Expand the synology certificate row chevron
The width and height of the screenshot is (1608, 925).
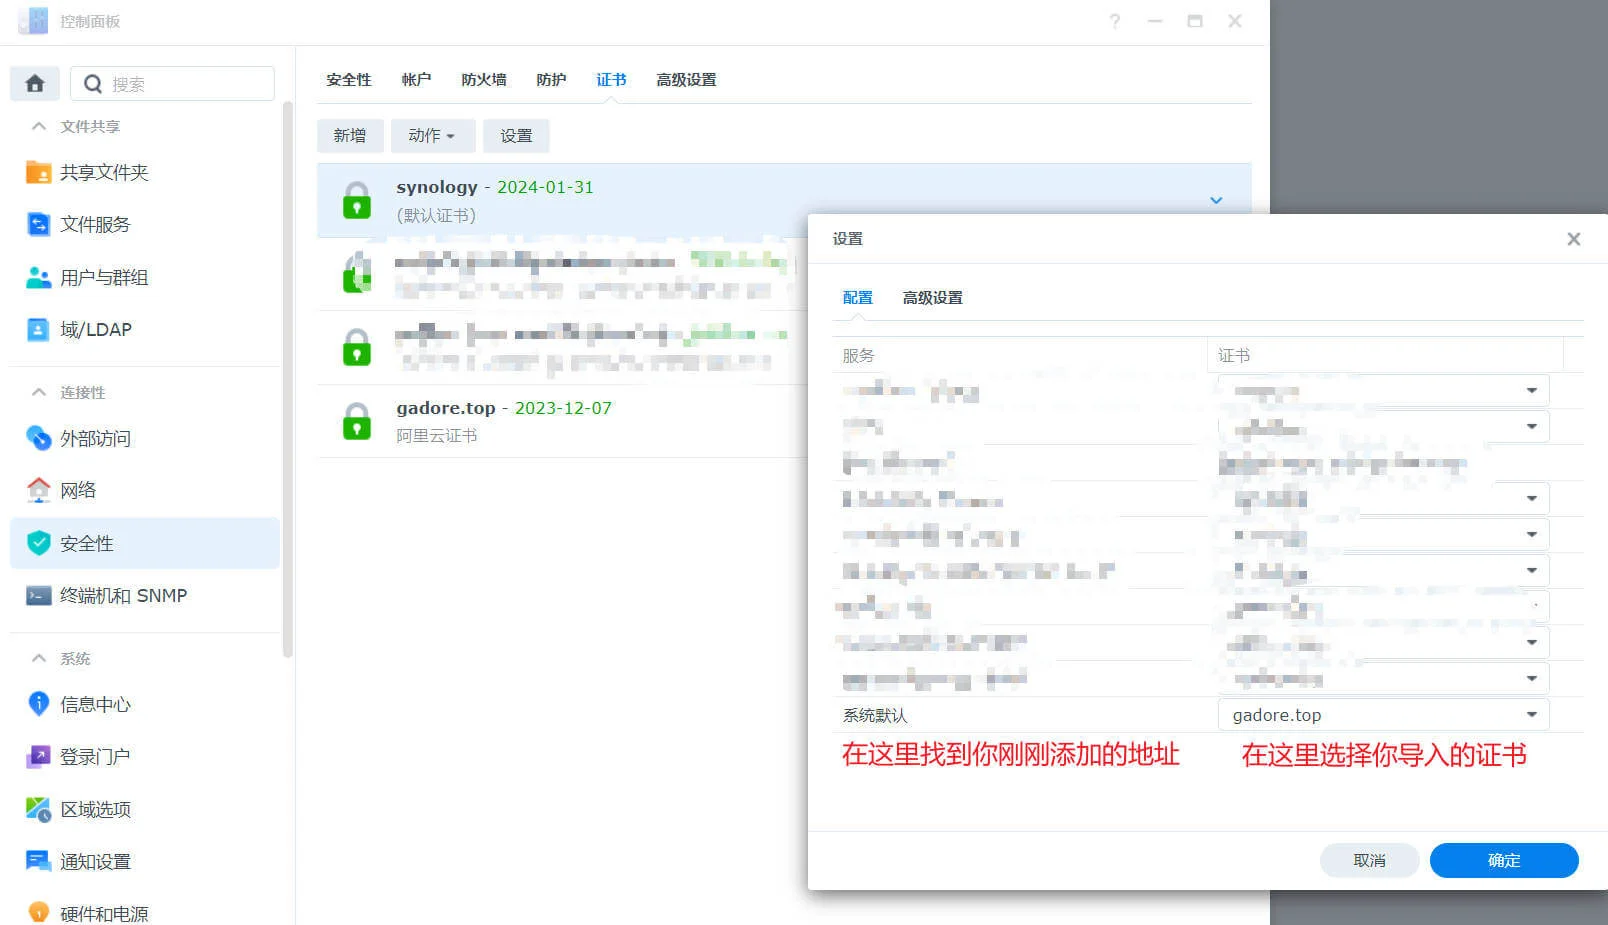[x=1216, y=201]
